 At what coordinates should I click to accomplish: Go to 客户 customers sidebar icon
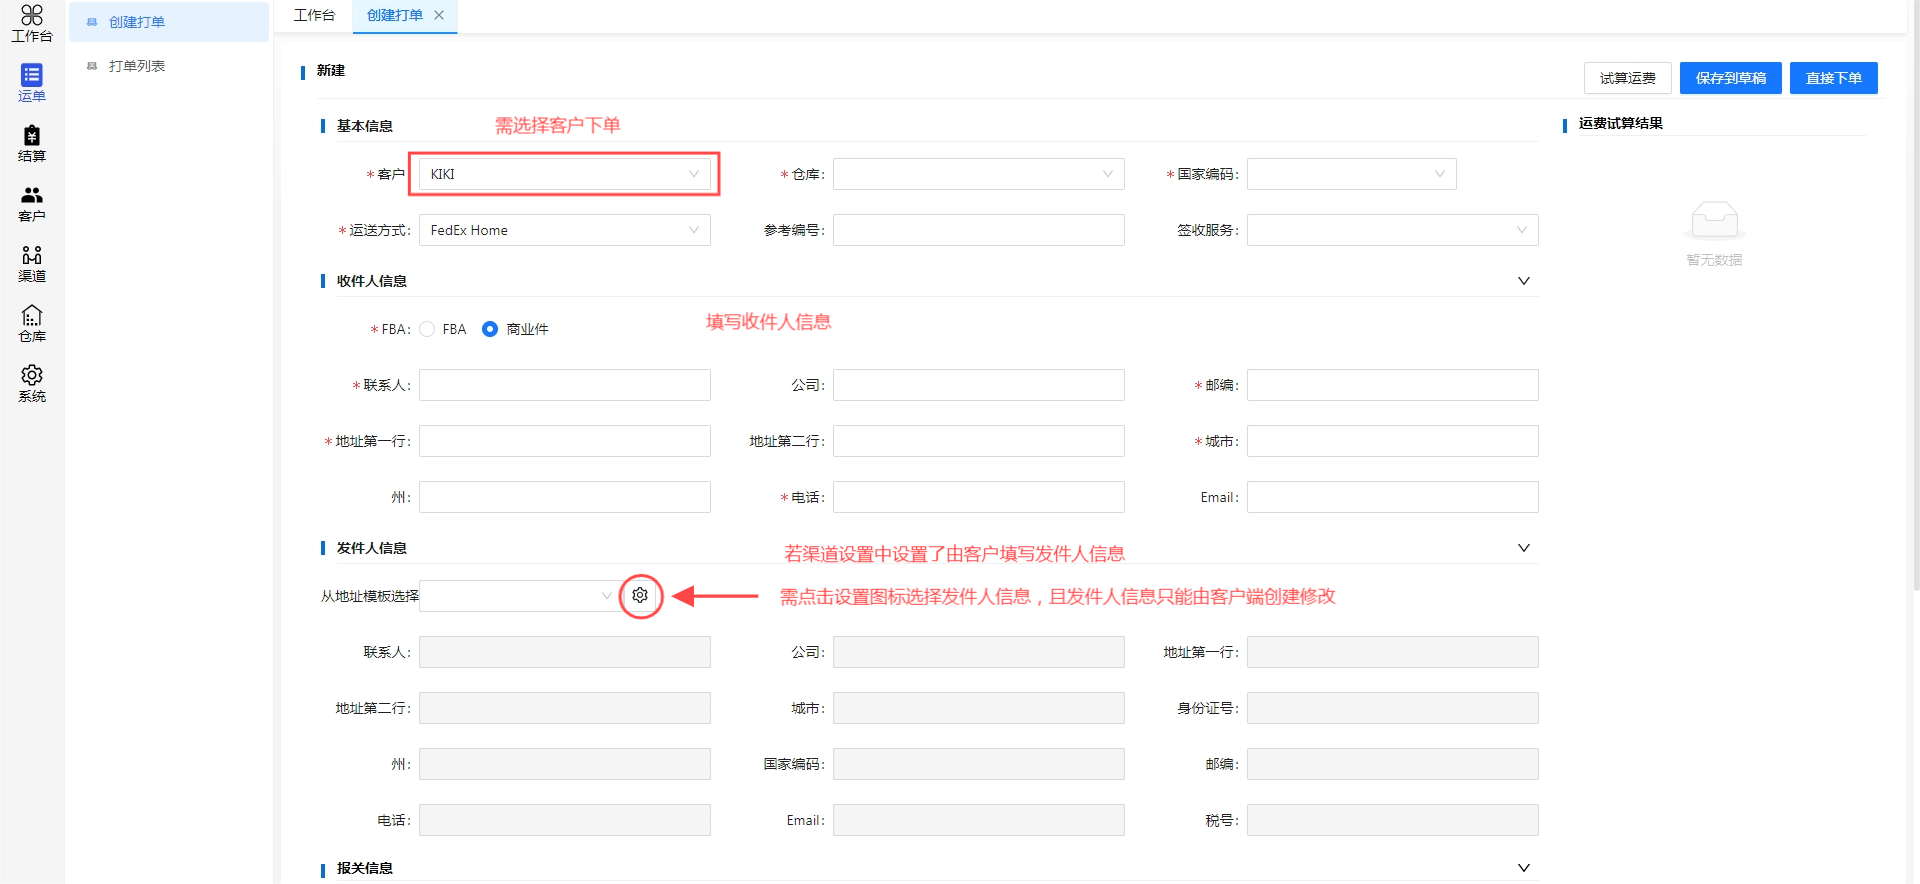click(x=32, y=203)
